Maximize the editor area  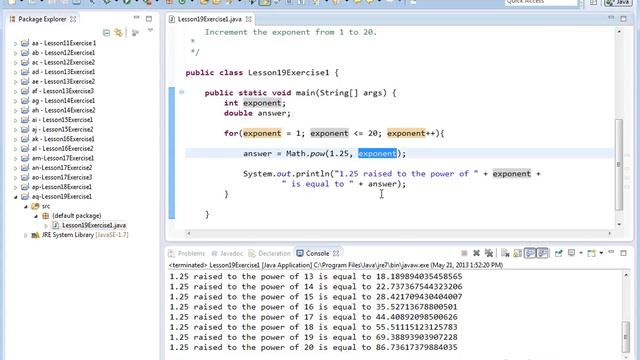[623, 19]
